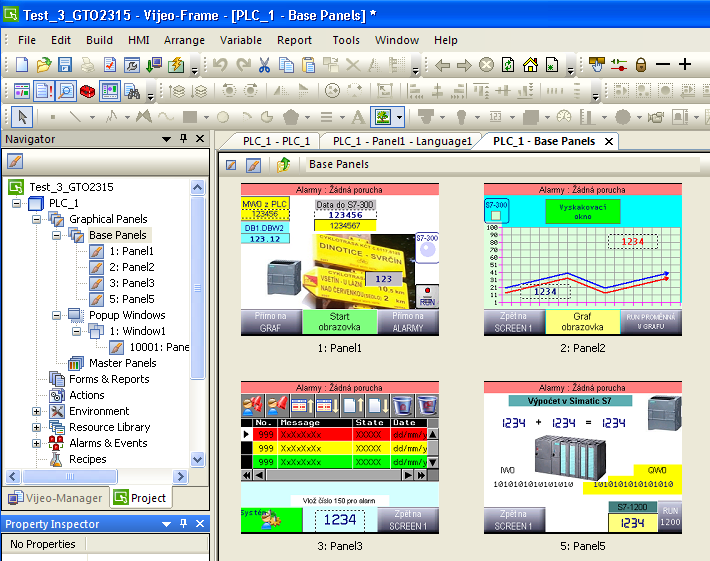The width and height of the screenshot is (710, 561).
Task: Click the lightning bolt Simulation icon
Action: click(176, 65)
